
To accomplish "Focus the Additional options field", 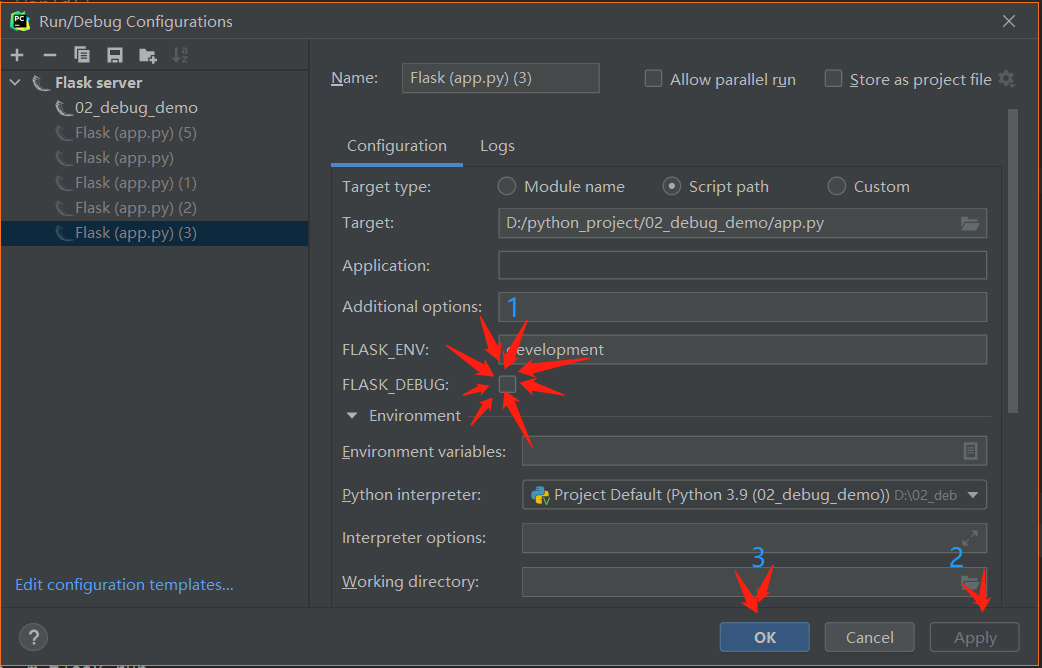I will tap(742, 307).
